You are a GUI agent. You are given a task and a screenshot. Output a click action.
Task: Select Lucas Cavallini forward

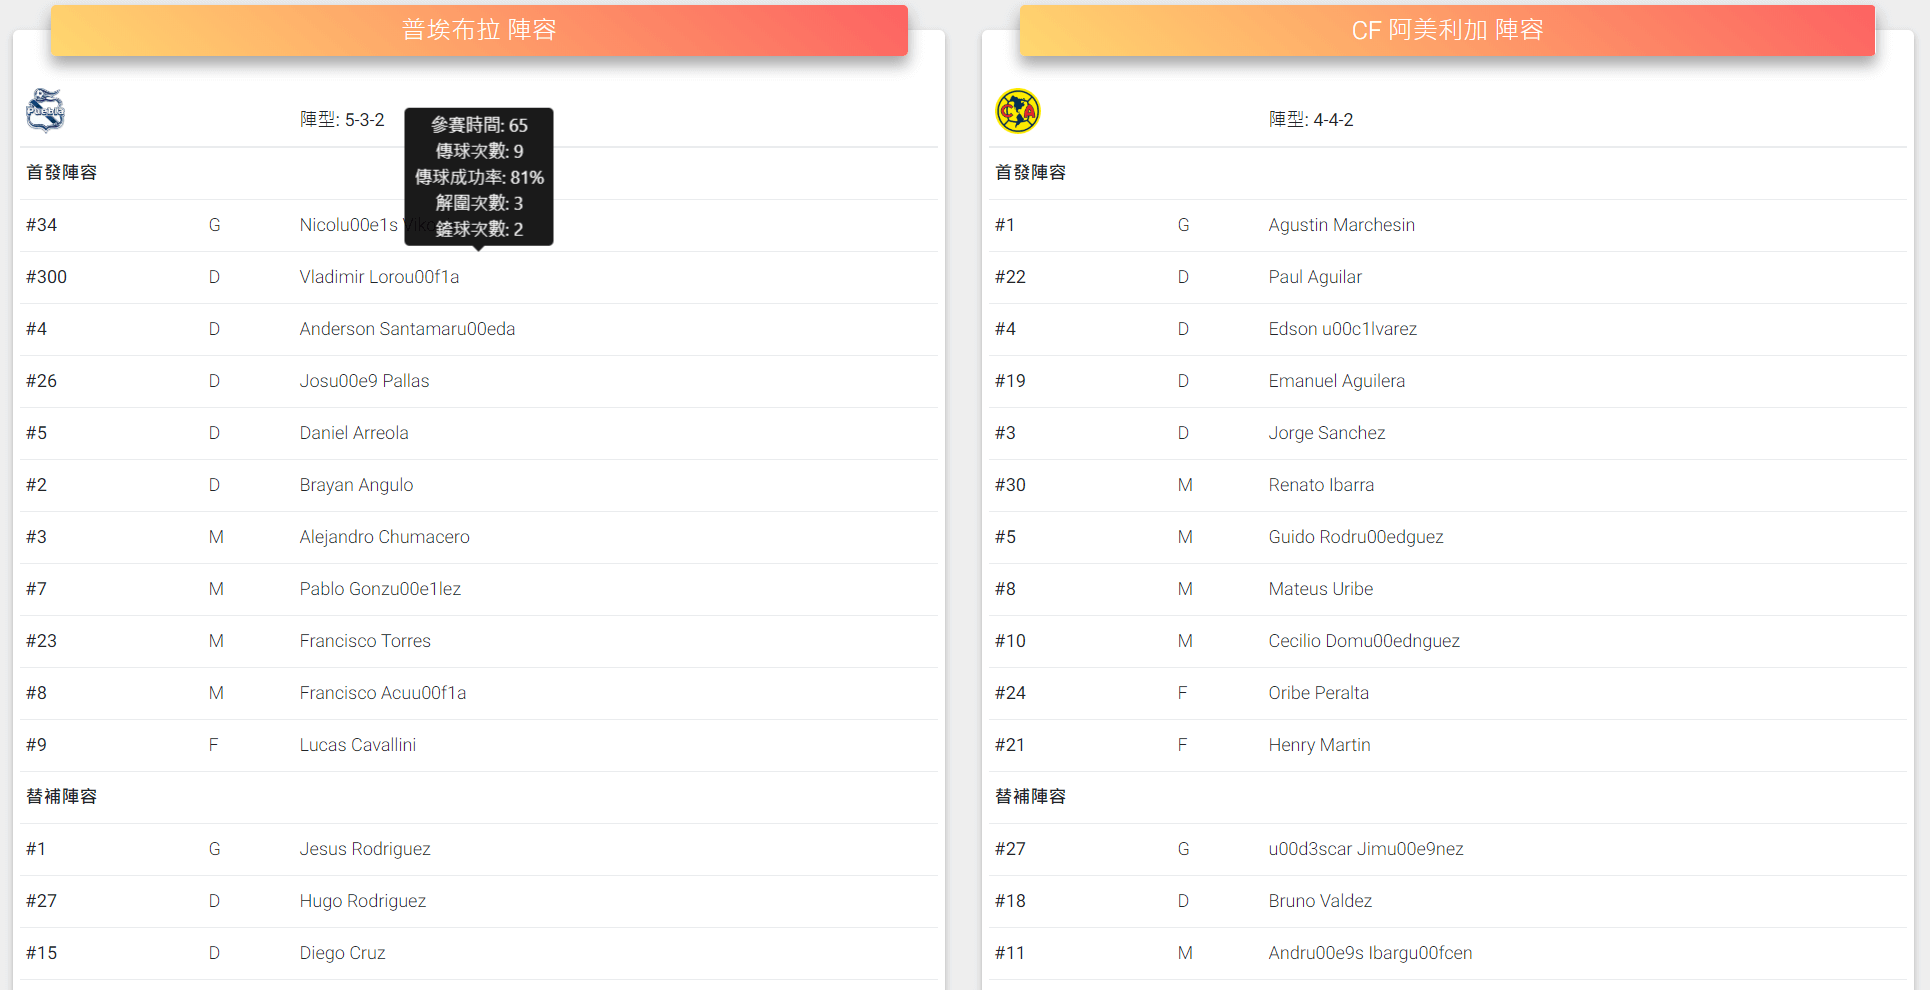[x=358, y=745]
